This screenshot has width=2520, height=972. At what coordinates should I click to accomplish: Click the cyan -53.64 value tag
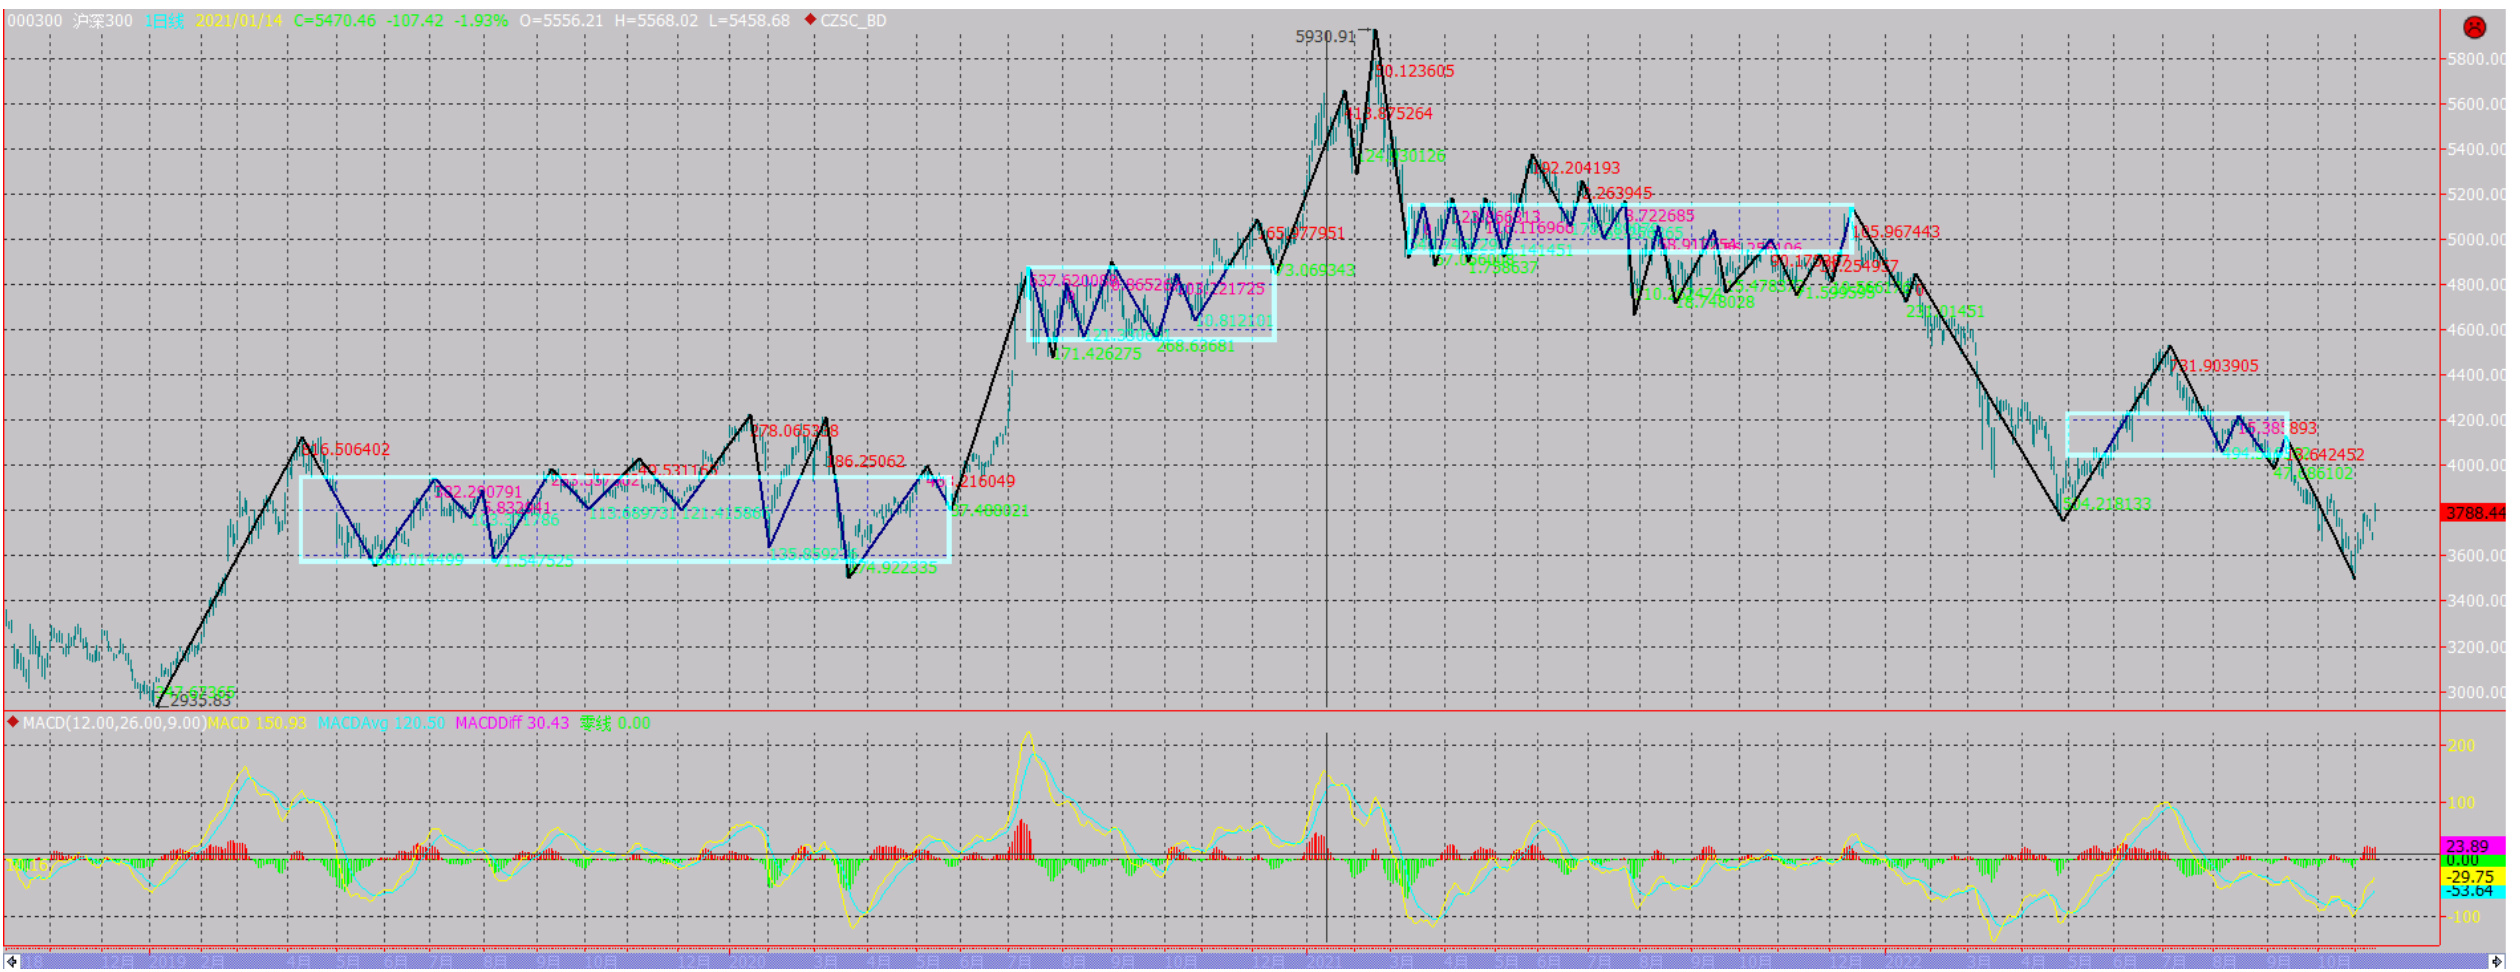[x=2470, y=891]
